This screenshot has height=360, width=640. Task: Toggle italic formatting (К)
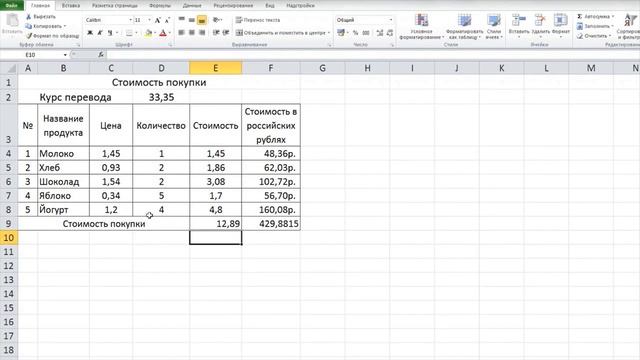(x=100, y=33)
